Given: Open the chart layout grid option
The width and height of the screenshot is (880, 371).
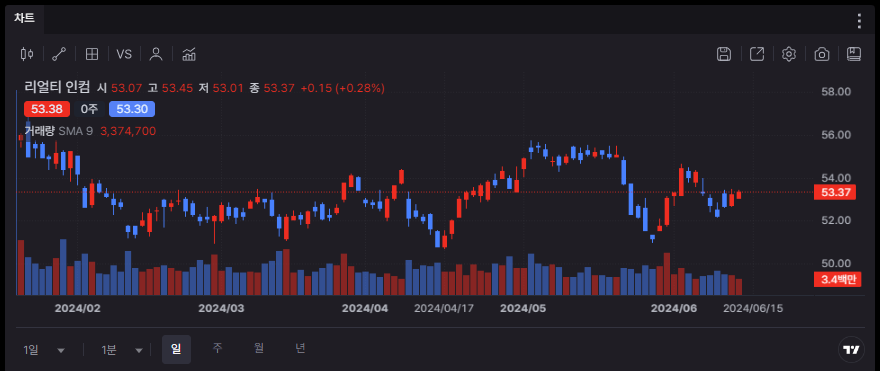Looking at the screenshot, I should point(91,54).
